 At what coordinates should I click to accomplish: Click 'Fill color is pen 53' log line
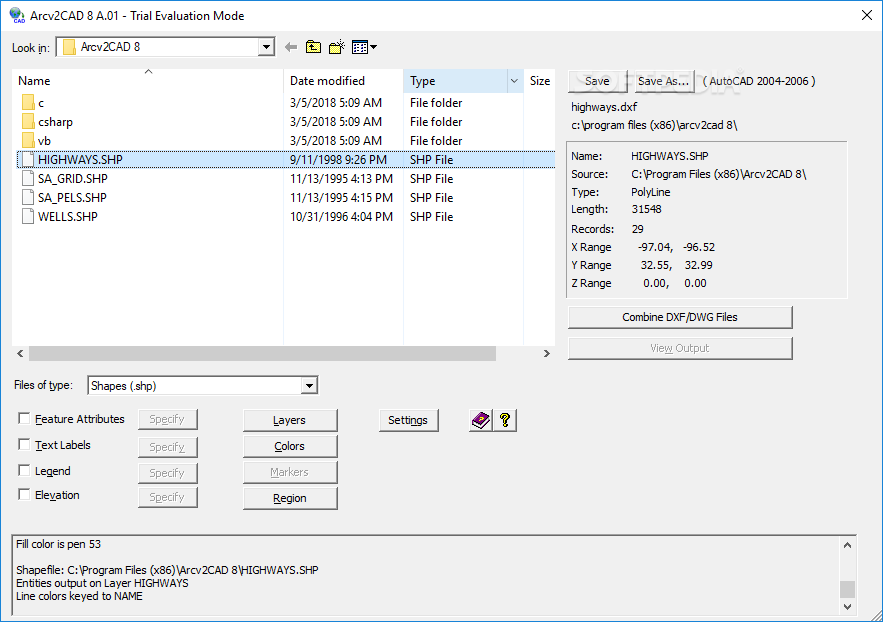(59, 544)
